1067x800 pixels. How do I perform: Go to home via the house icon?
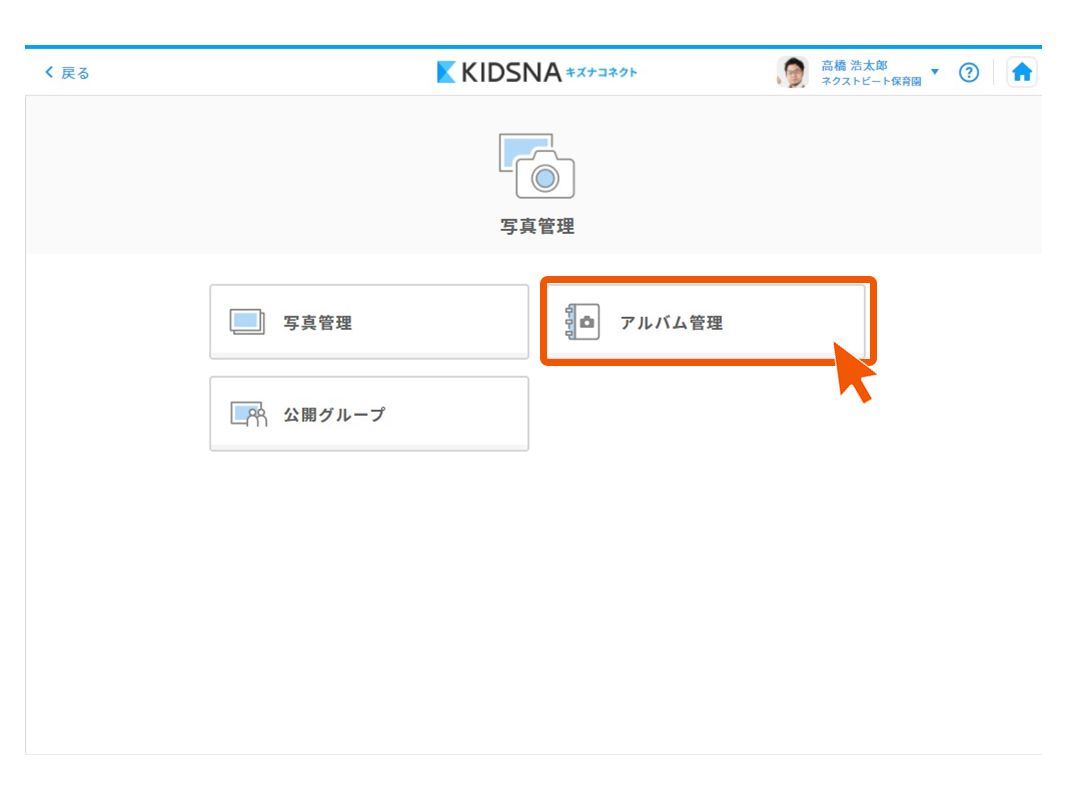(1021, 72)
